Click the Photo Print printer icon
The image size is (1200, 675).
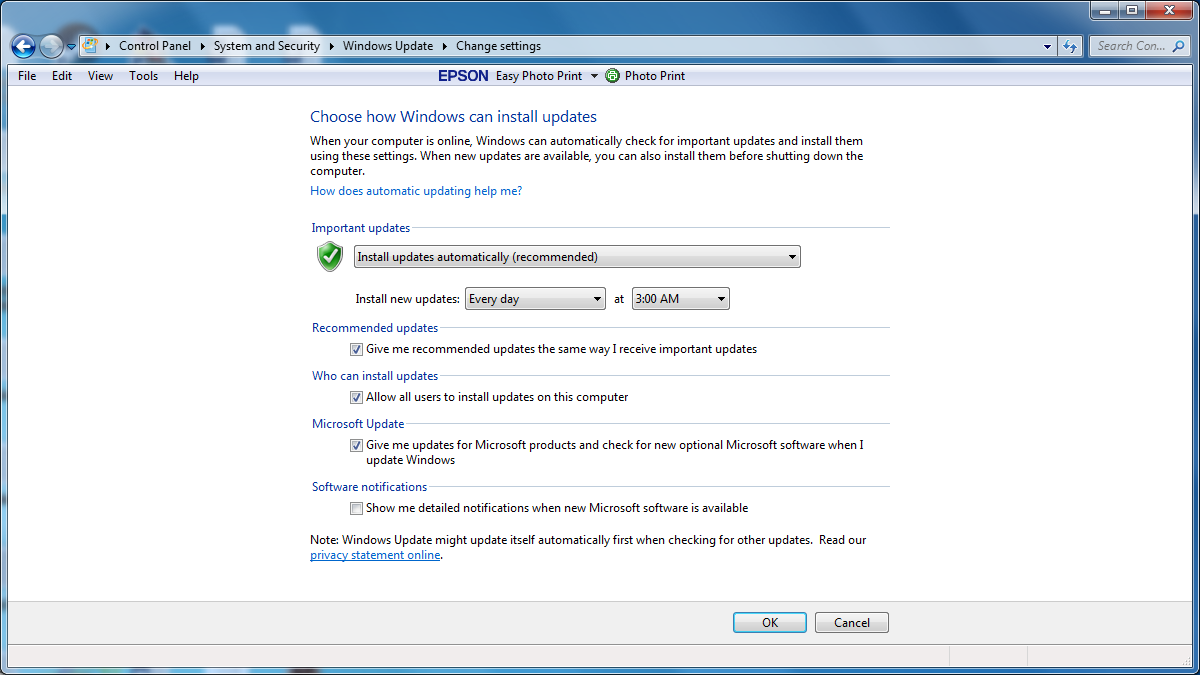tap(612, 76)
